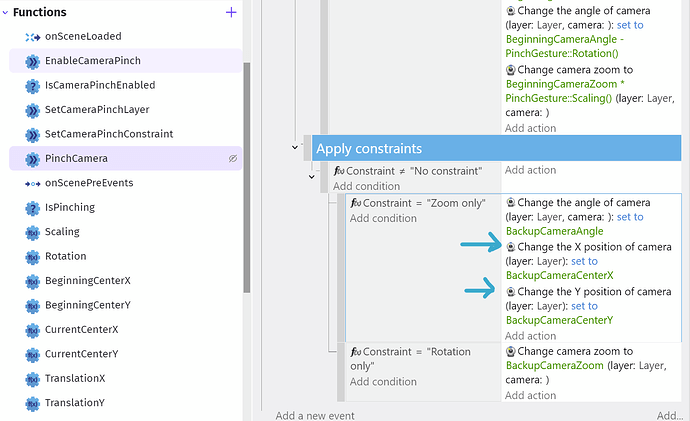This screenshot has width=690, height=421.
Task: Collapse the Apply constraints event group
Action: point(295,147)
